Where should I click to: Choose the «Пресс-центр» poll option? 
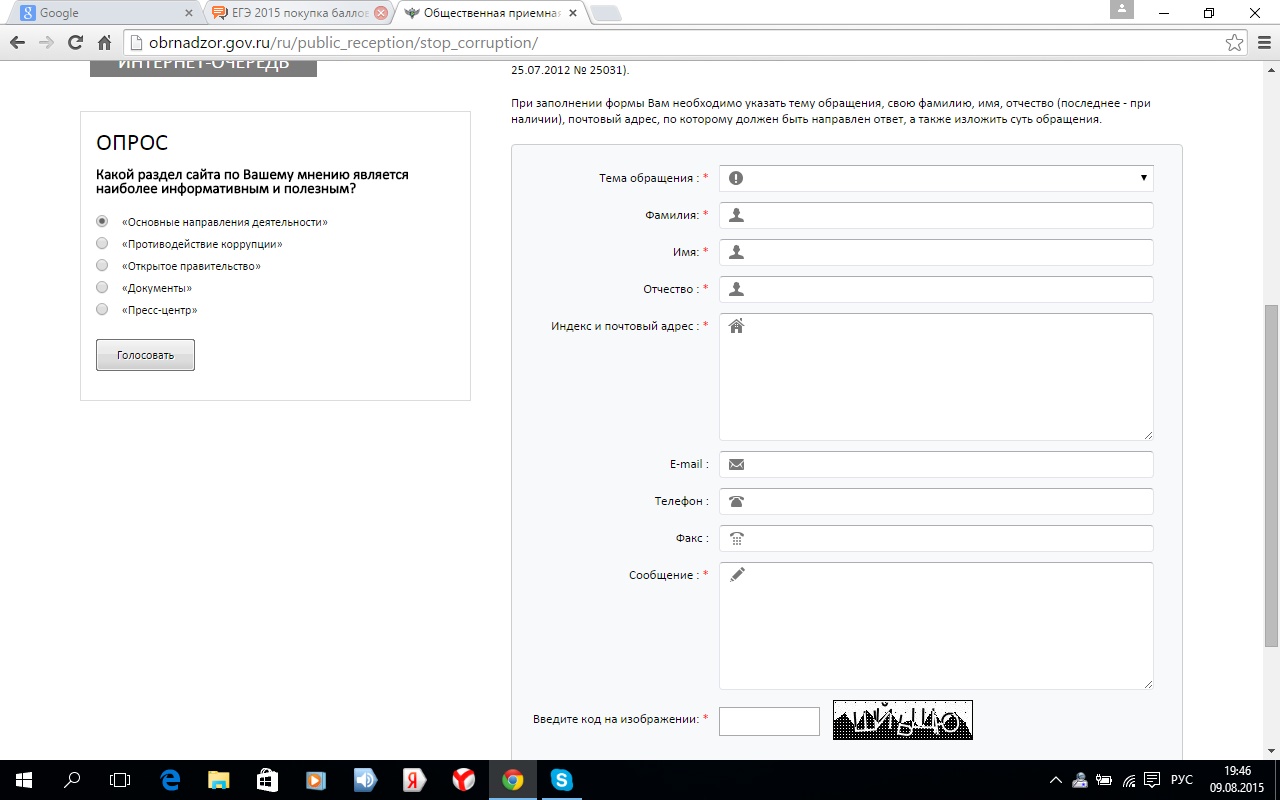102,310
